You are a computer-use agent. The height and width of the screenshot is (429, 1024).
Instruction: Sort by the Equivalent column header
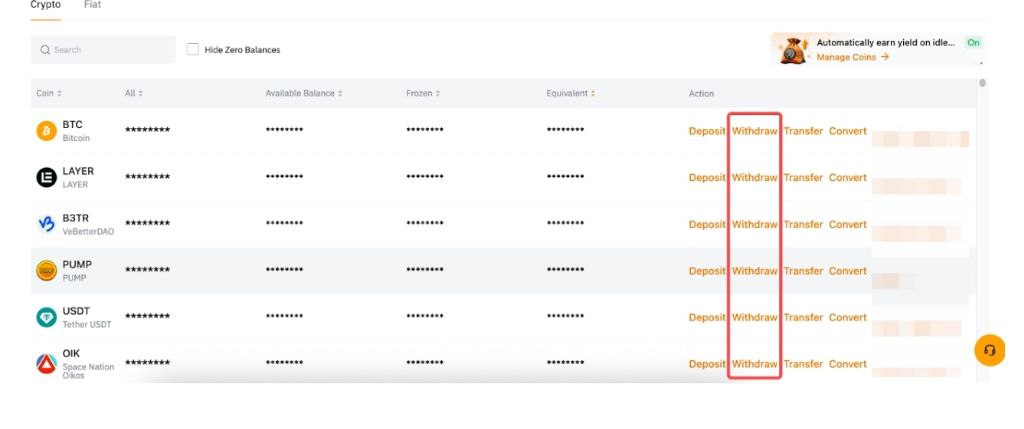coord(570,94)
